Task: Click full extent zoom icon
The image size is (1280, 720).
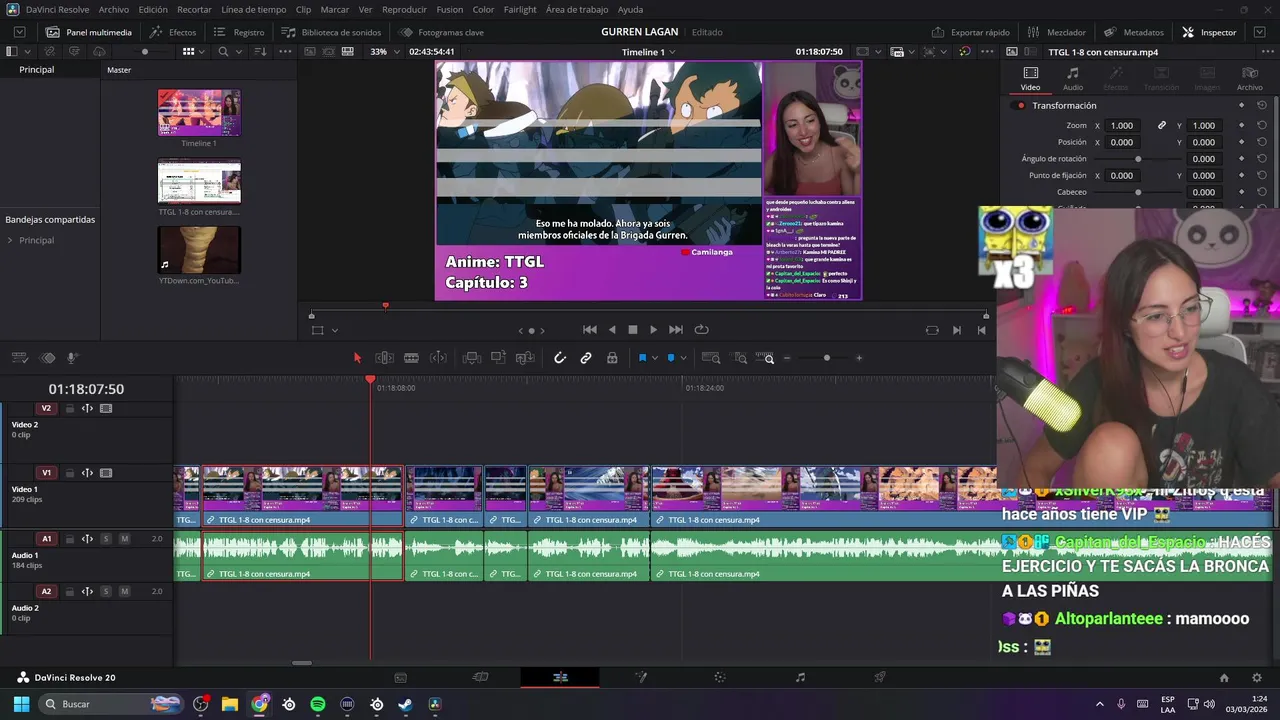Action: [711, 358]
